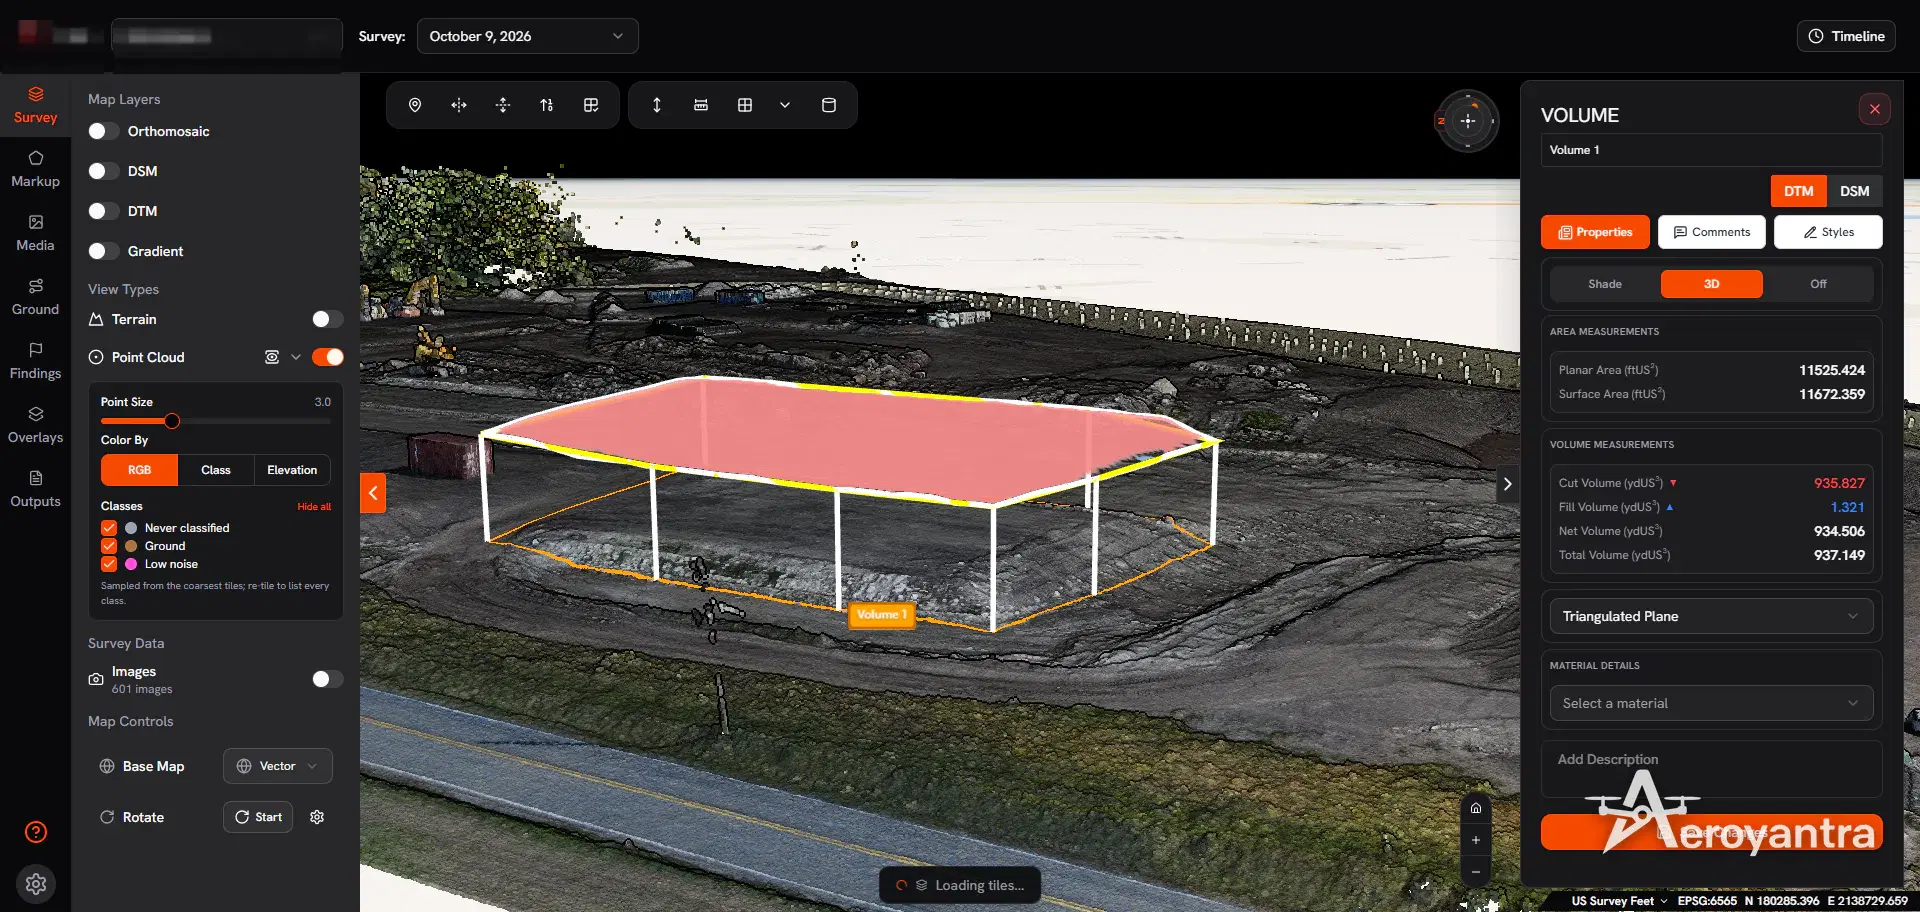The width and height of the screenshot is (1920, 912).
Task: Zoom in with the plus icon
Action: 1476,840
